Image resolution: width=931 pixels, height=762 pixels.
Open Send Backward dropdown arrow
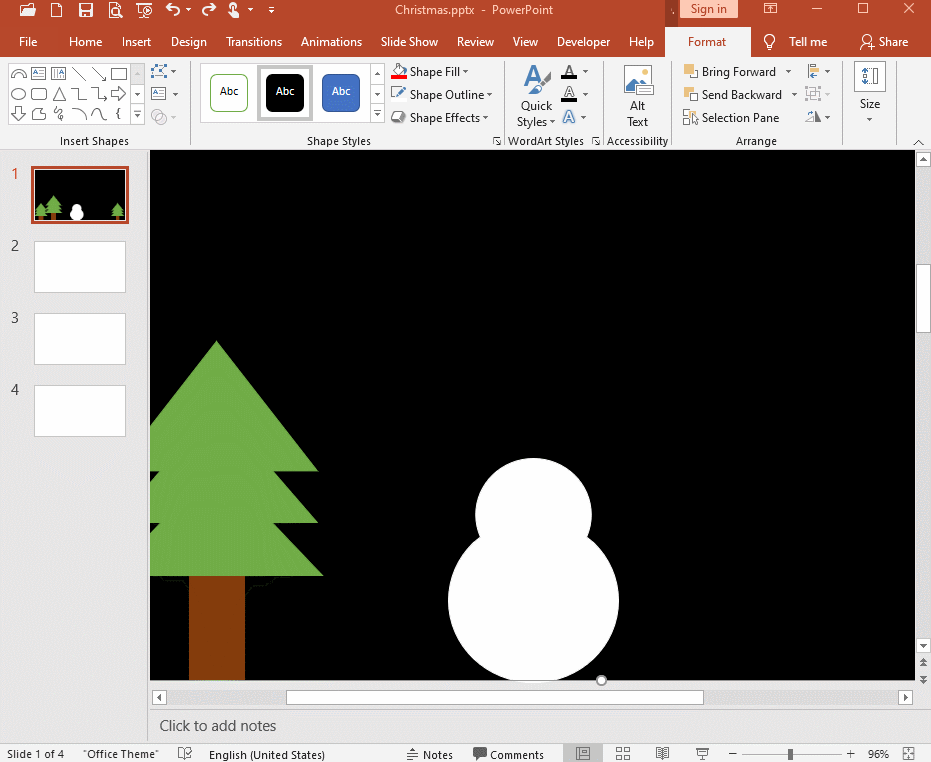(x=794, y=95)
